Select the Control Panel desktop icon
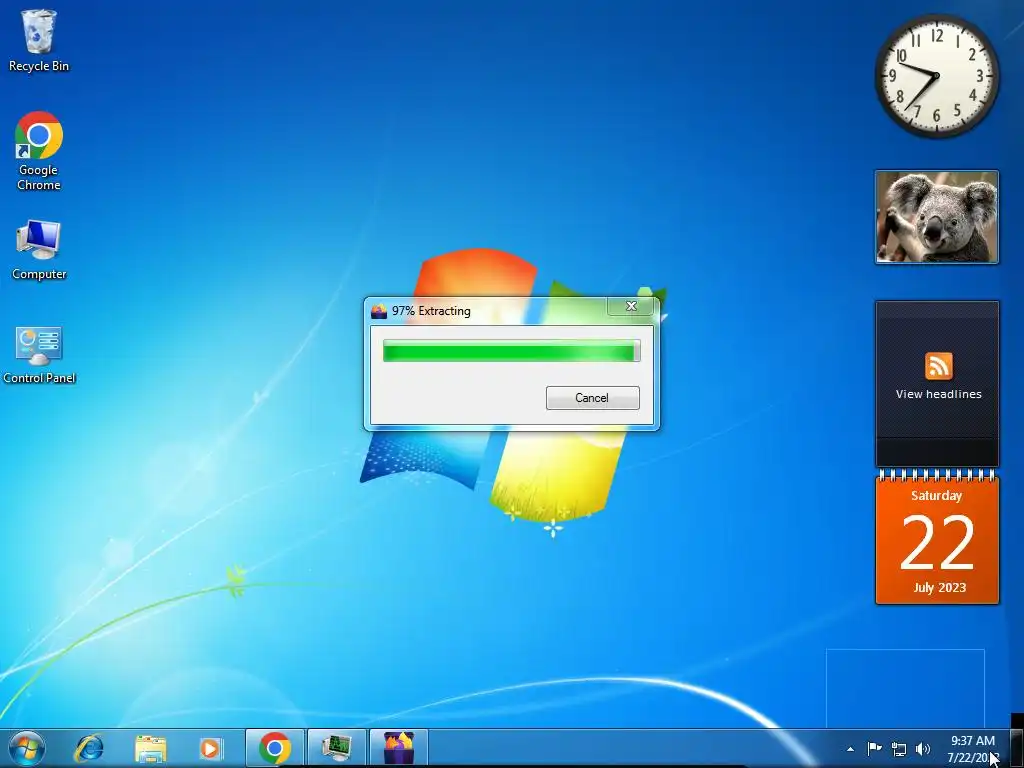 coord(39,355)
